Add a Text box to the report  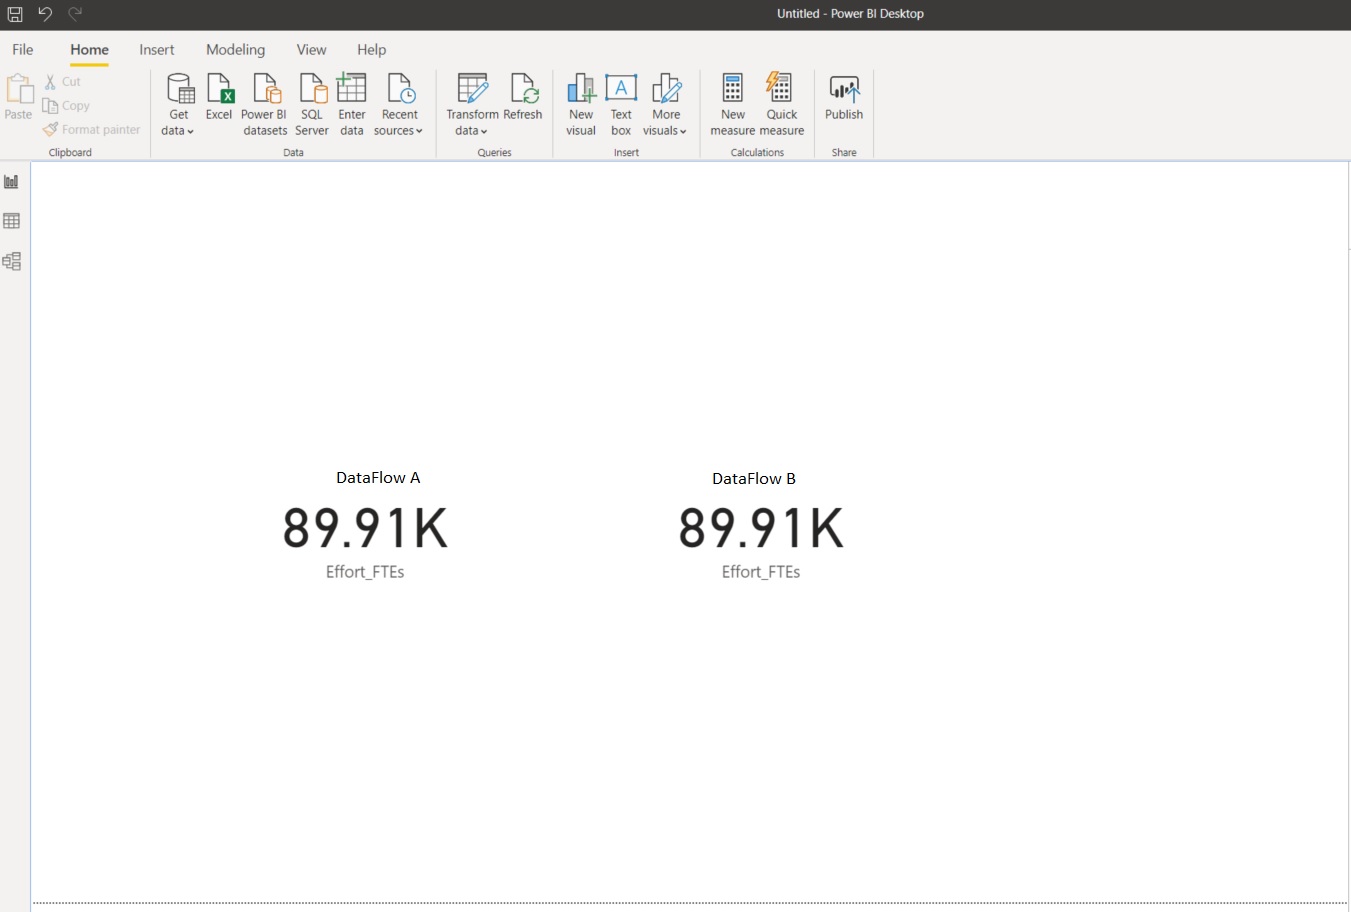point(621,104)
